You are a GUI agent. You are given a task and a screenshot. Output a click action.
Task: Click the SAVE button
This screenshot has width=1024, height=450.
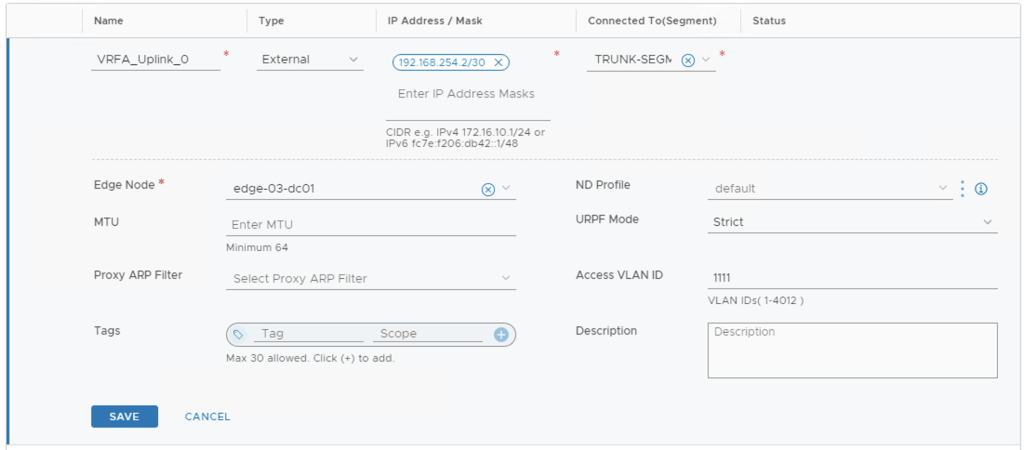click(x=124, y=416)
